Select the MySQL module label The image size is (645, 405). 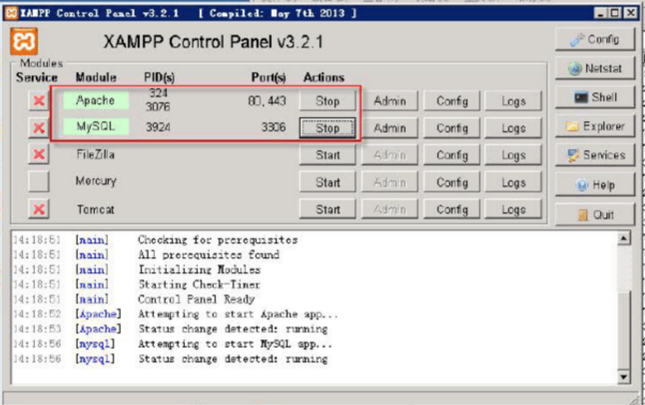click(x=95, y=127)
